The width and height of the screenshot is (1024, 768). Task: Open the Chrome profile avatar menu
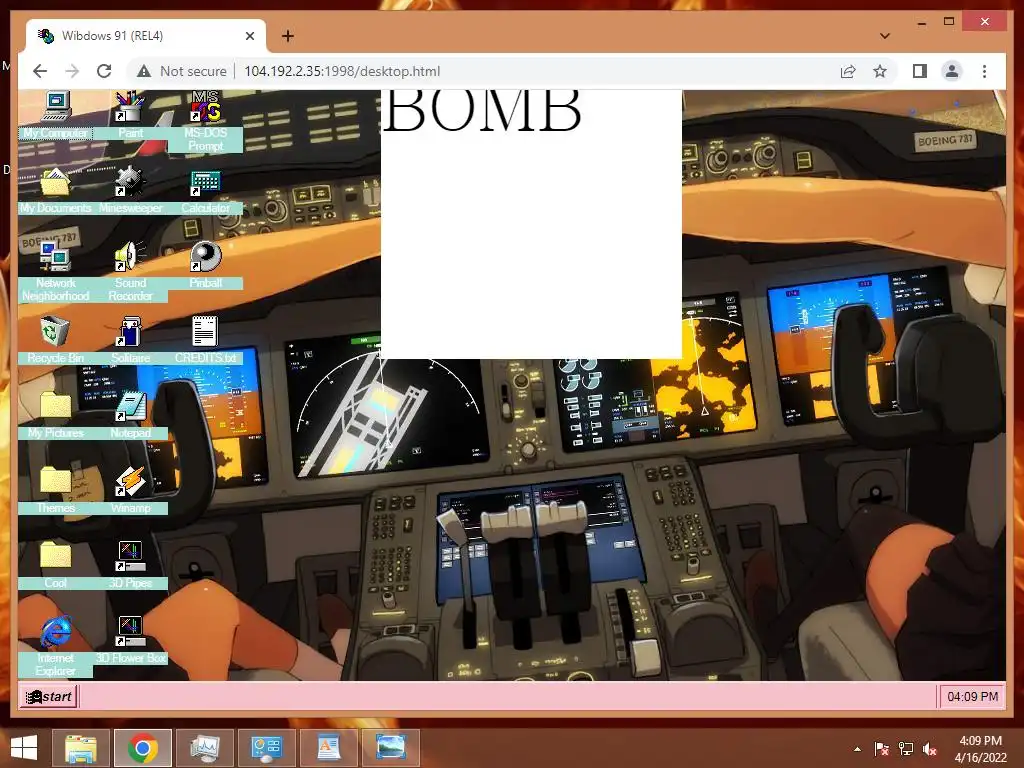[952, 71]
